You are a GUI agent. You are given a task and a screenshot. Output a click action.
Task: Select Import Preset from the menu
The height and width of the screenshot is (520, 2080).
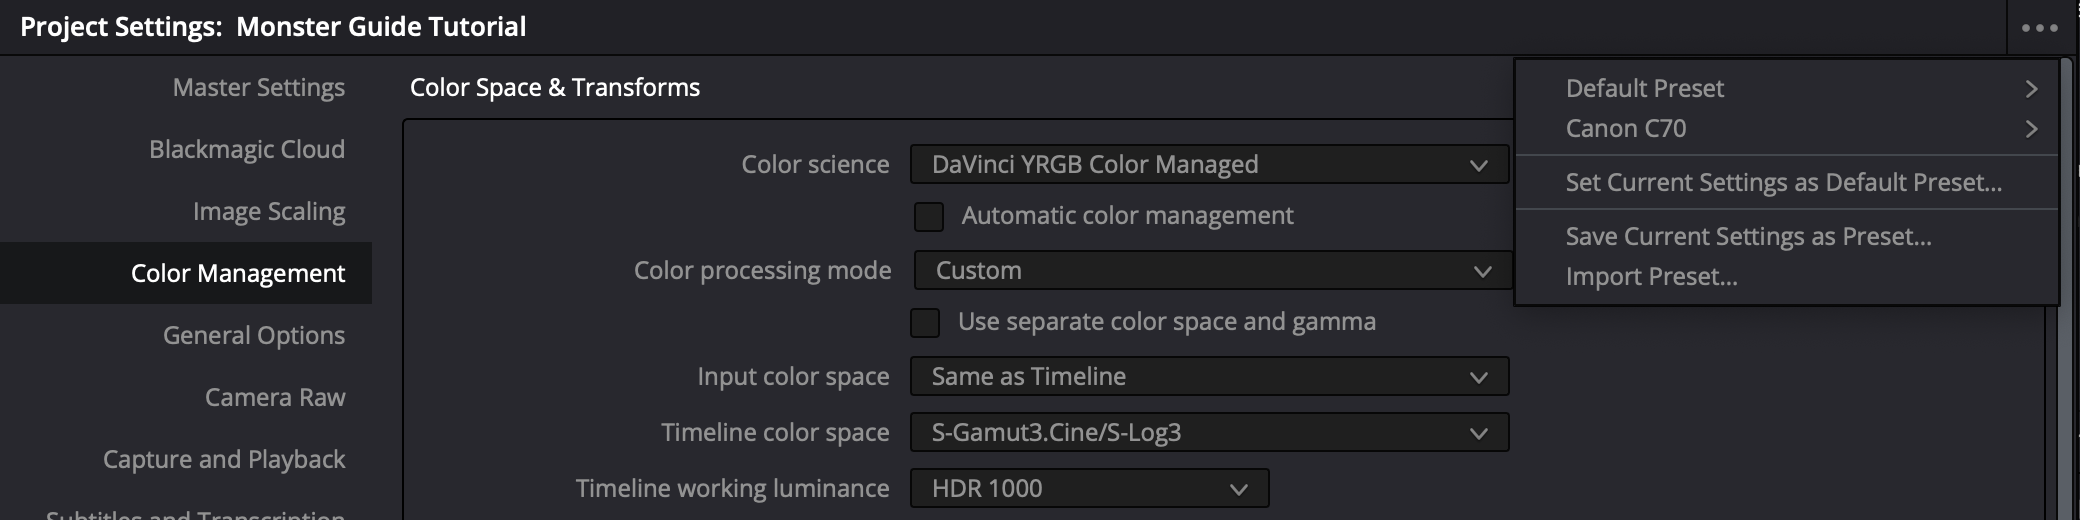(x=1651, y=277)
